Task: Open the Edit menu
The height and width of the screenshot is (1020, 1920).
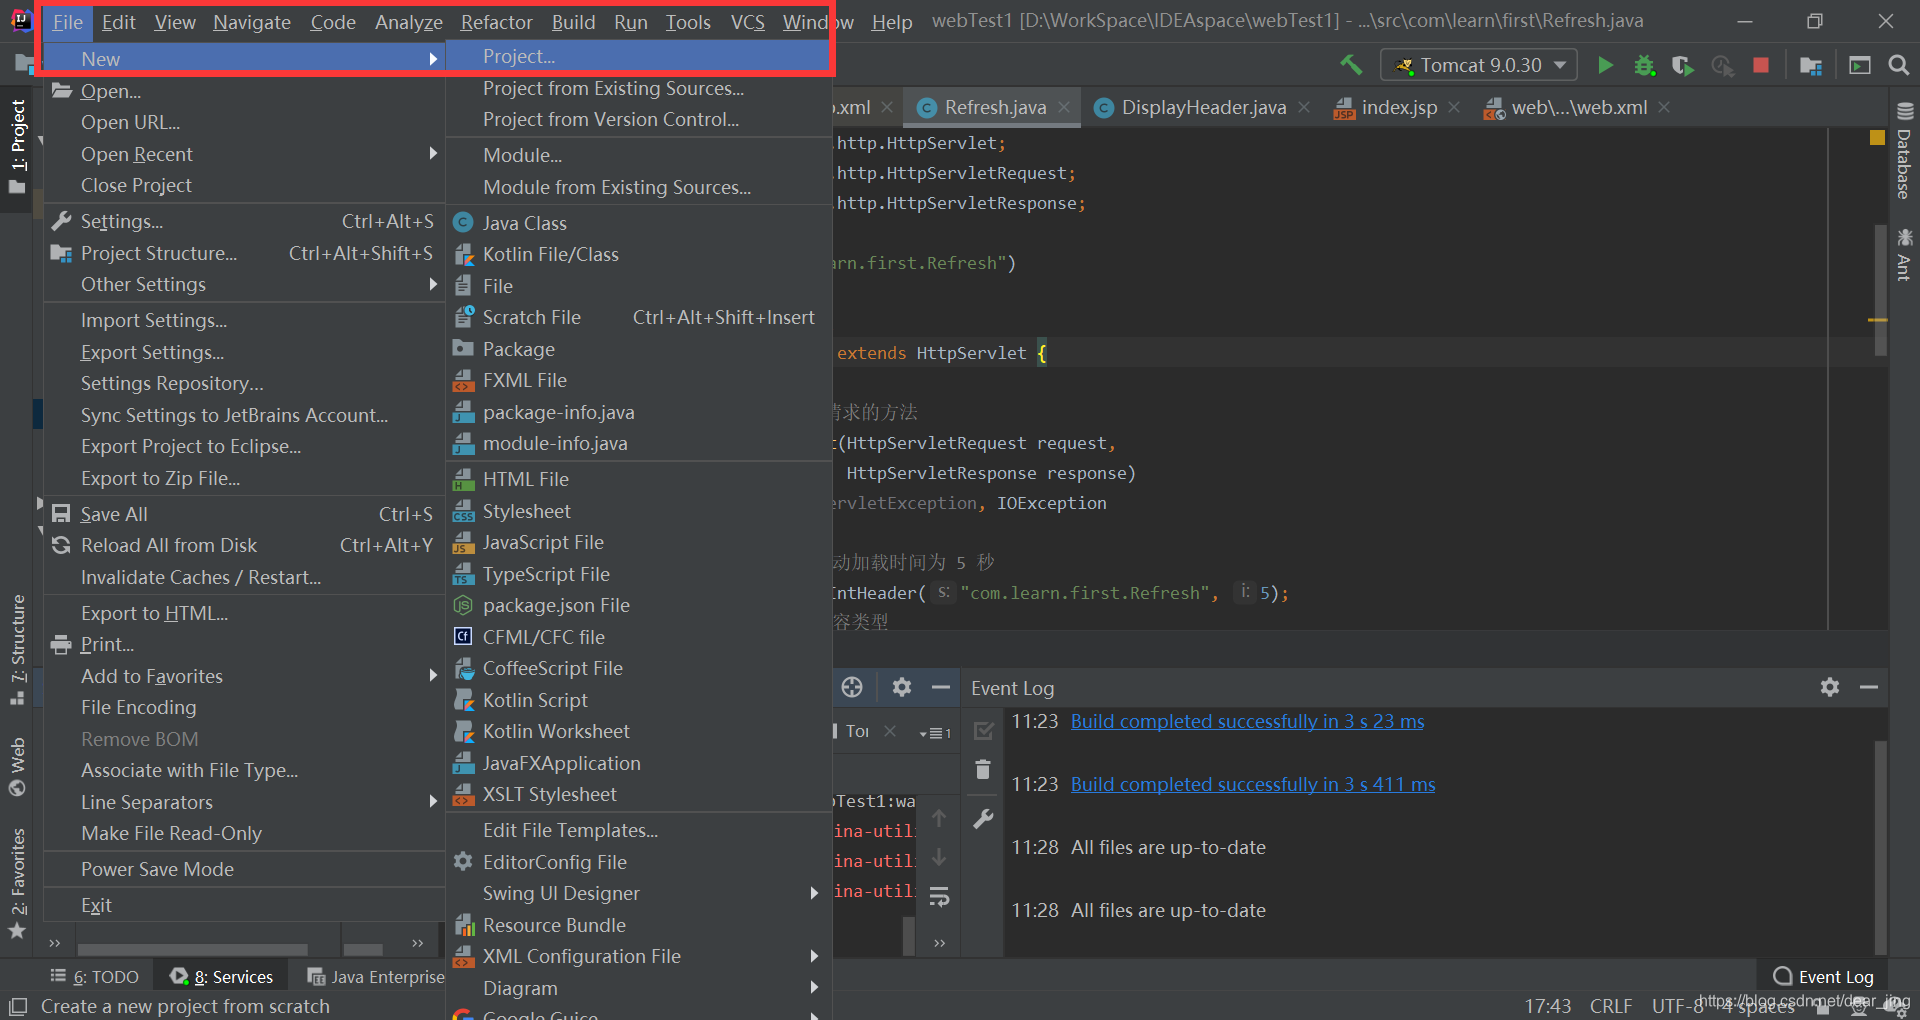Action: coord(118,21)
